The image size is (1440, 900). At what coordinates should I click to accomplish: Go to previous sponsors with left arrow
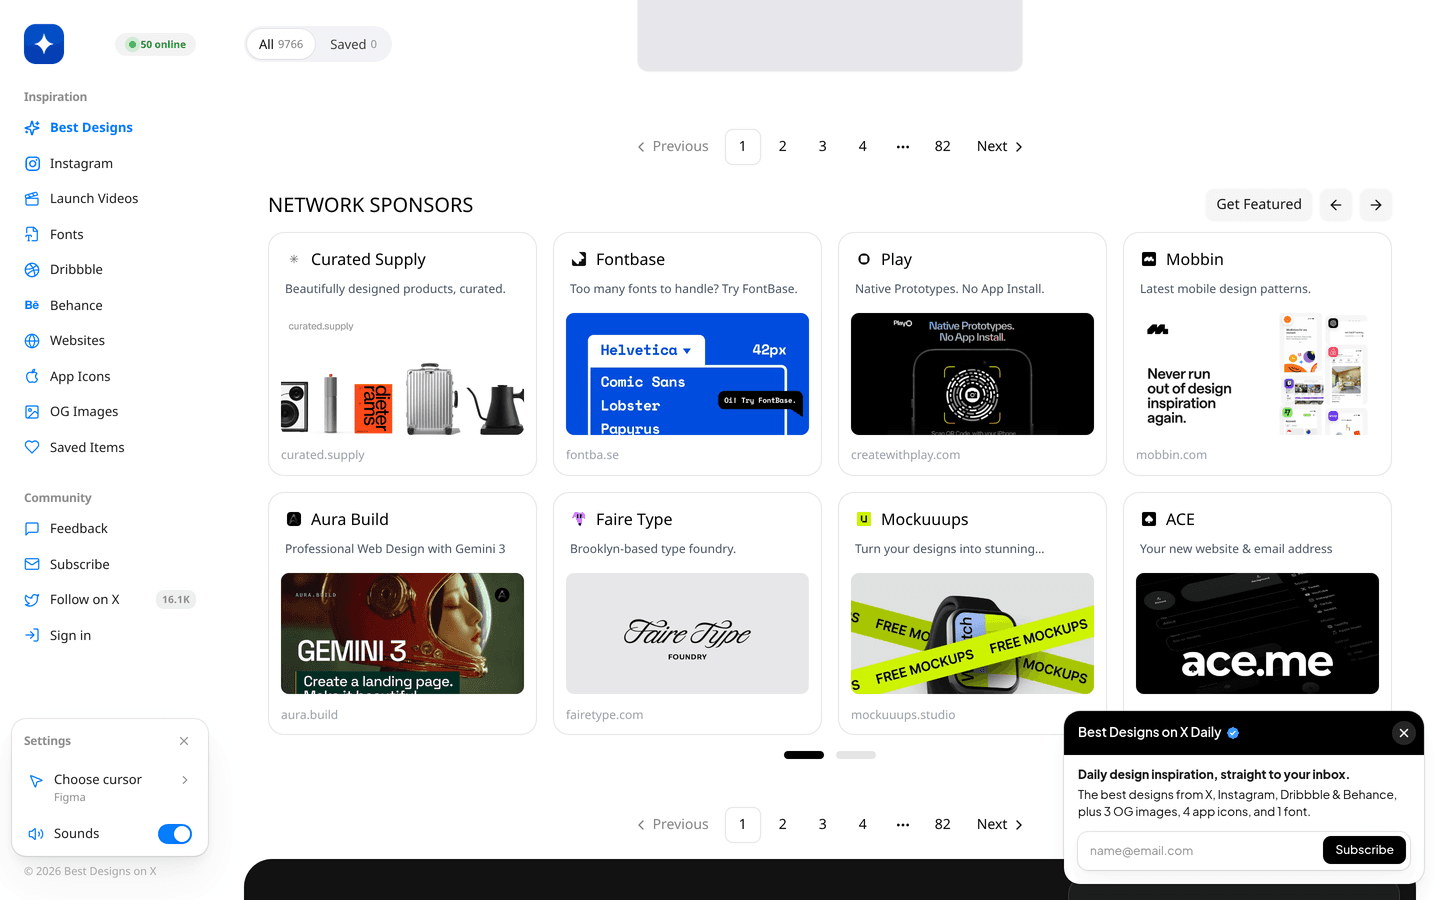pyautogui.click(x=1336, y=205)
